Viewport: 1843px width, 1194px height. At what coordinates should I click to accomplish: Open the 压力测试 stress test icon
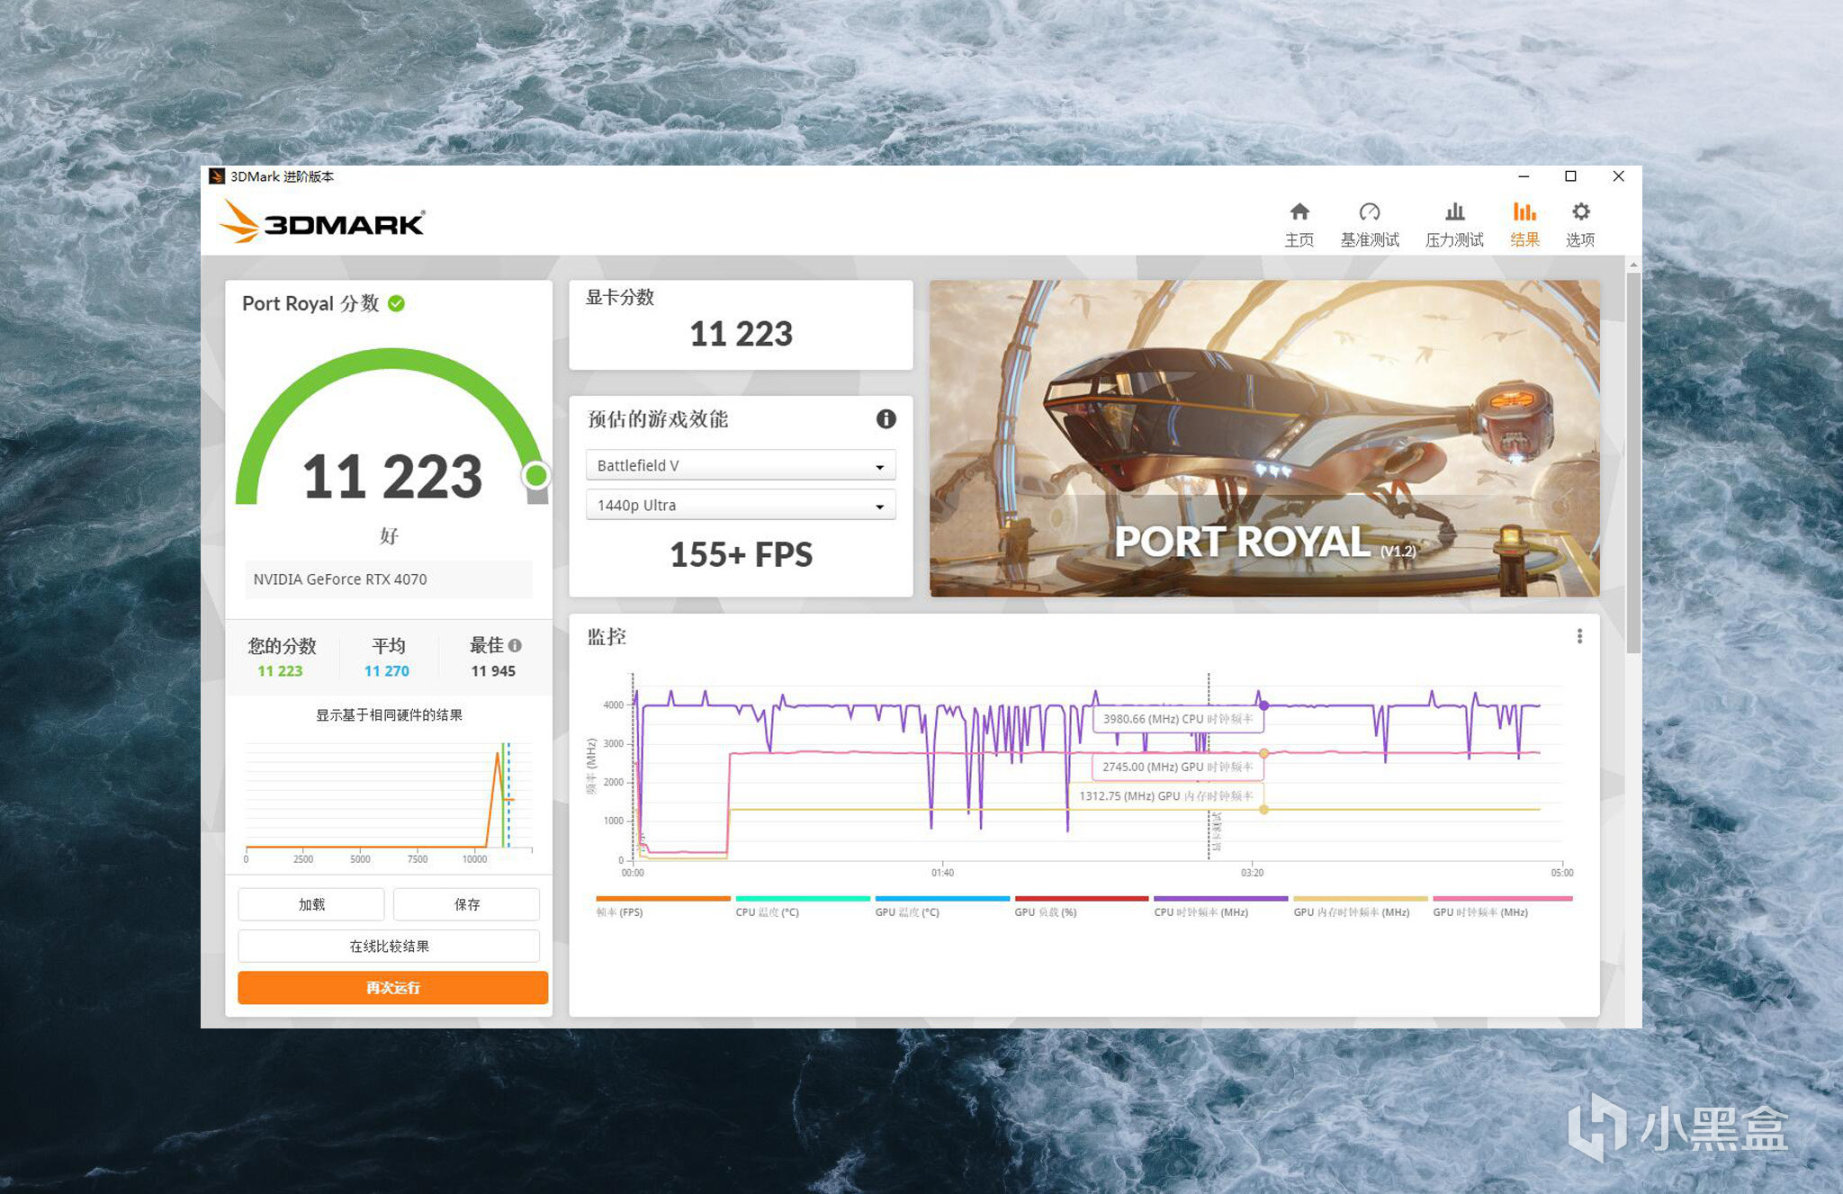click(x=1454, y=212)
